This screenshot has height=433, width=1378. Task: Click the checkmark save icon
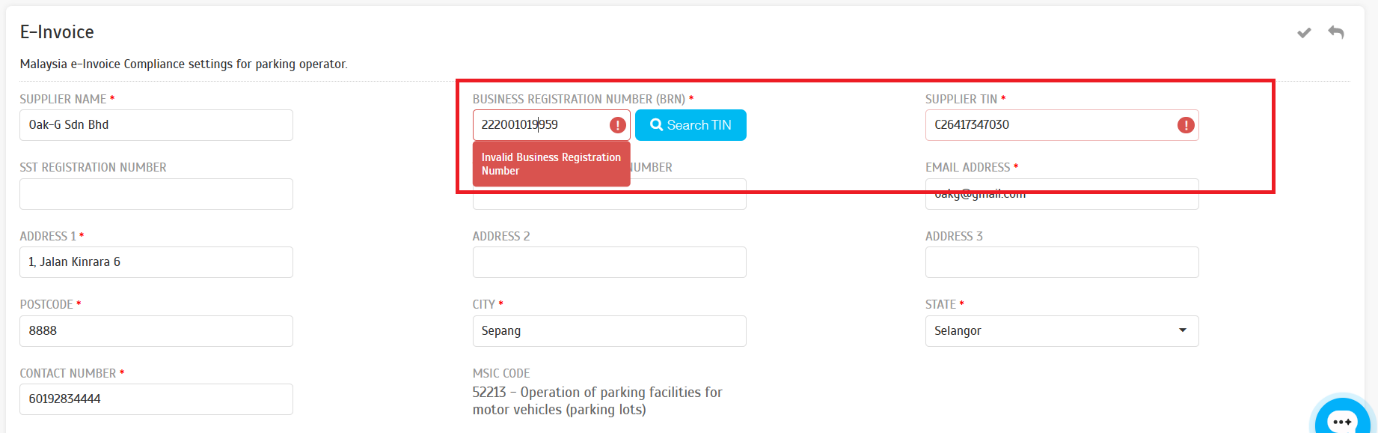pyautogui.click(x=1304, y=33)
